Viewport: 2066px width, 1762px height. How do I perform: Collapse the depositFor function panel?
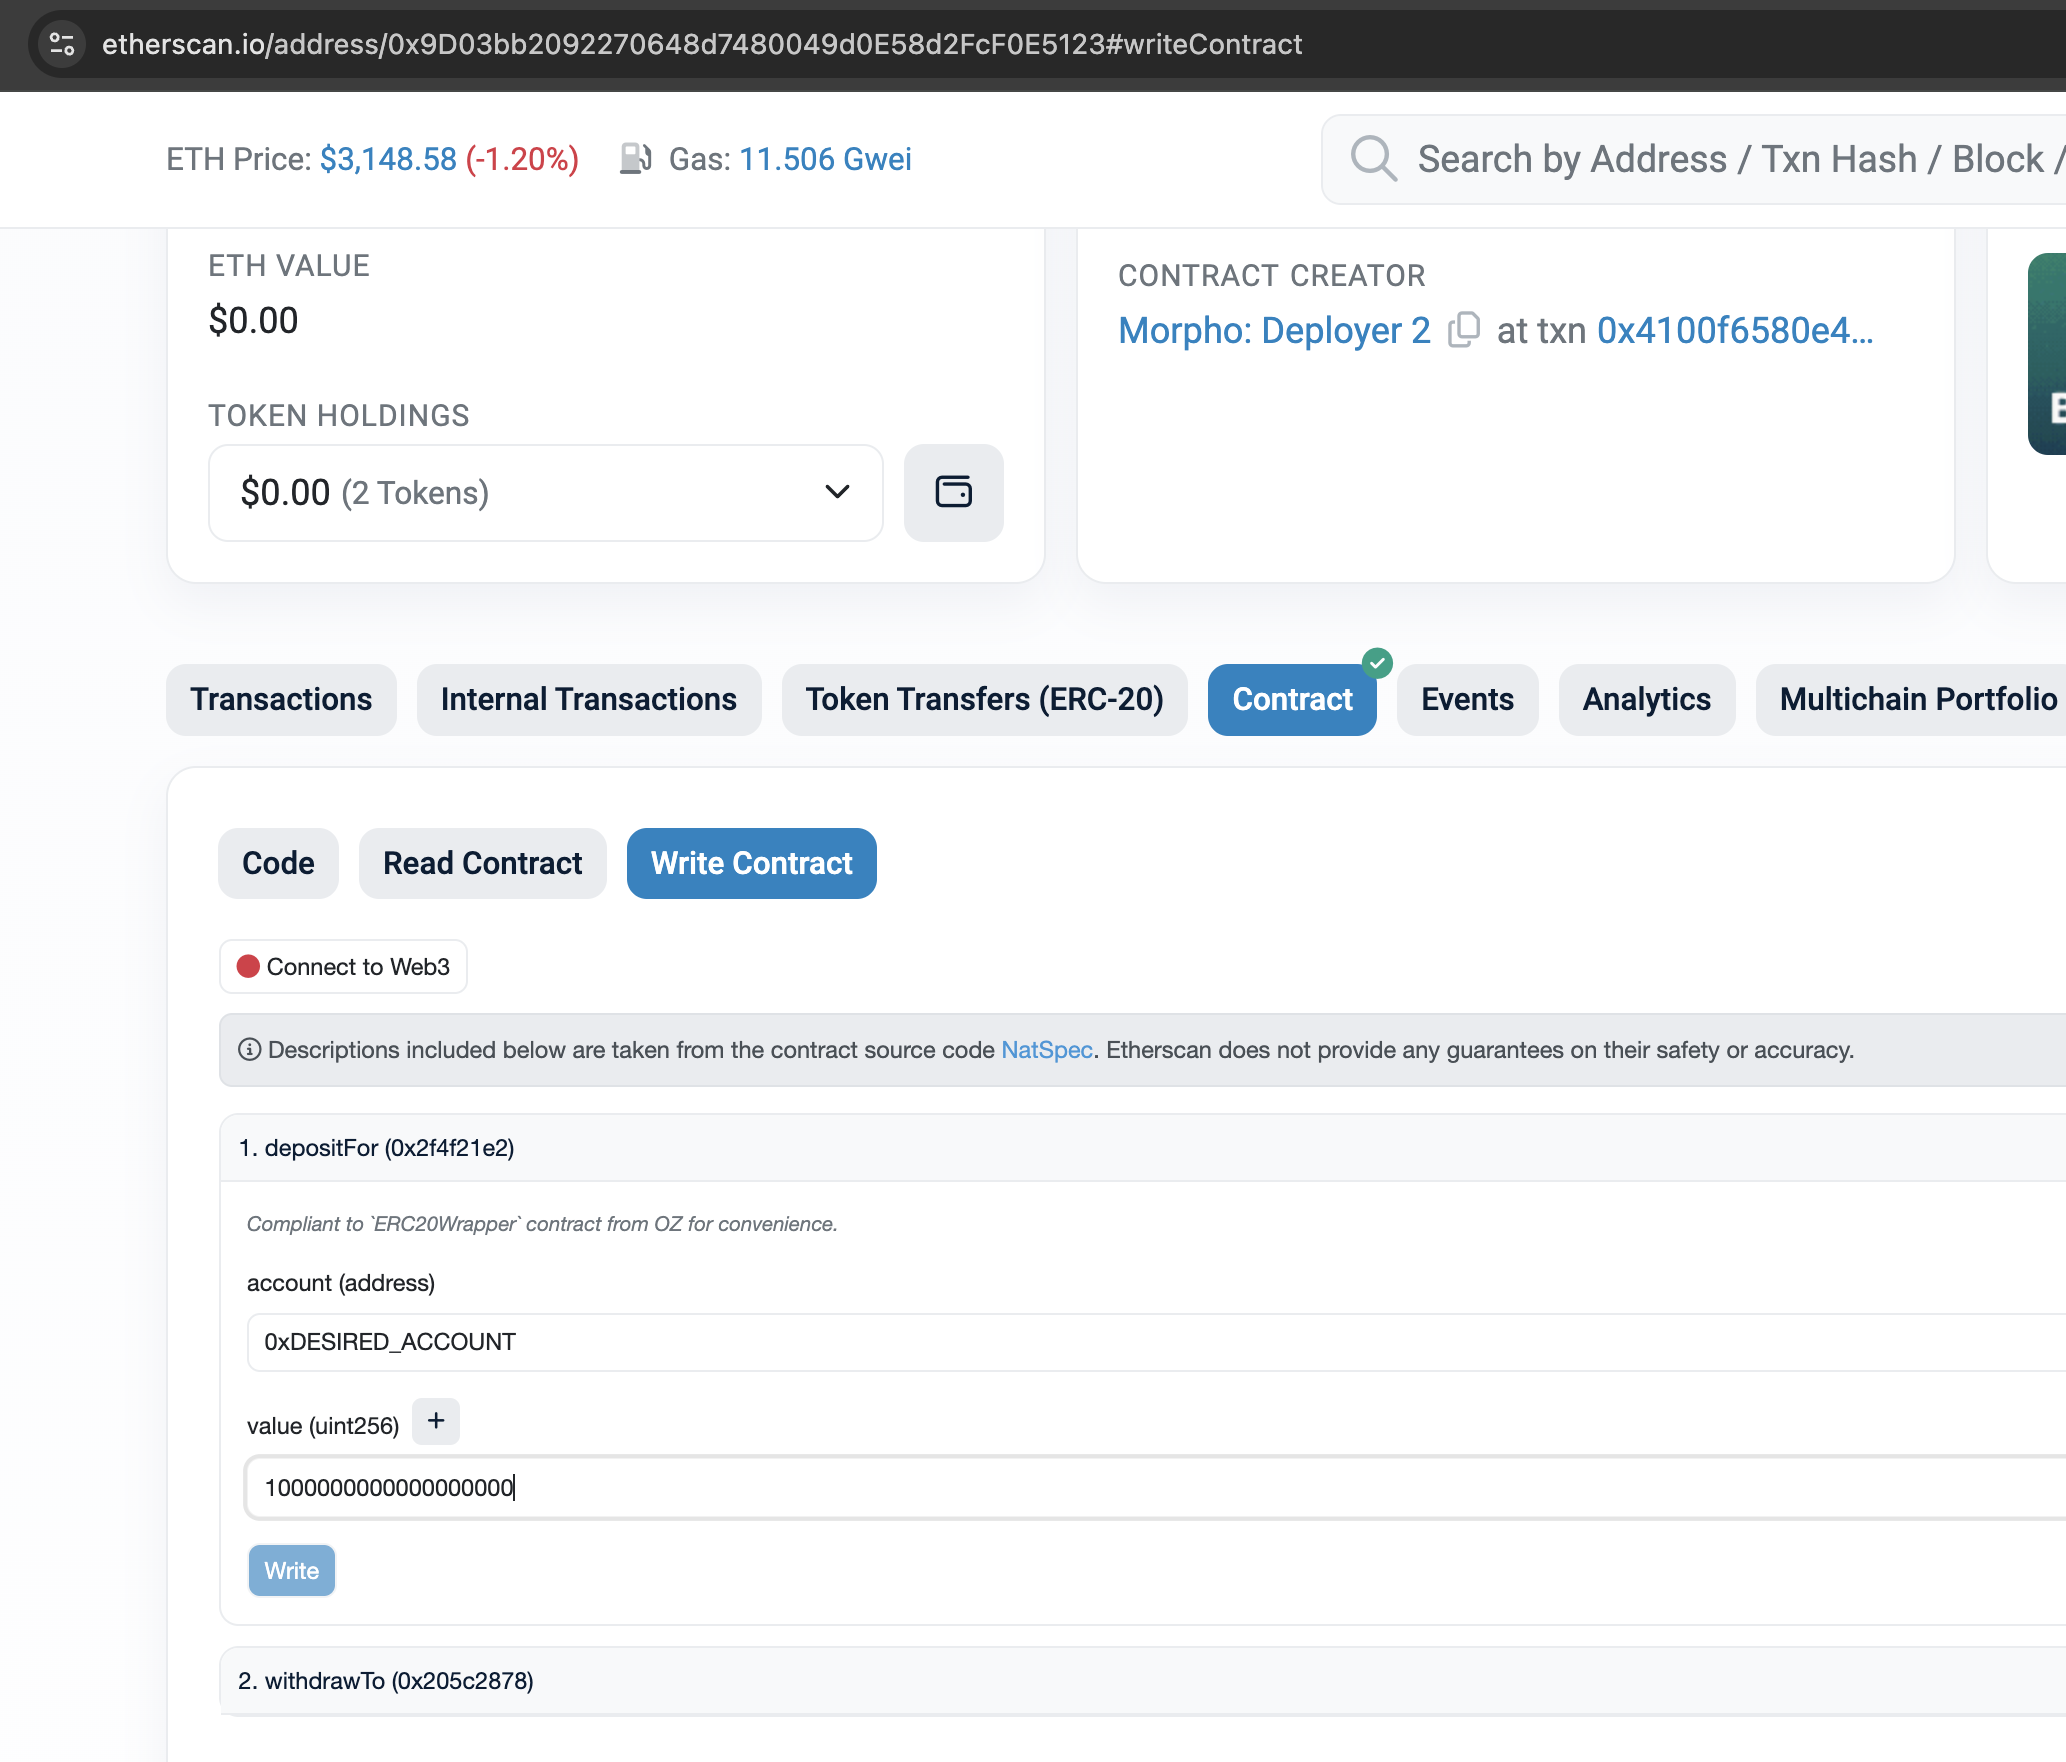click(377, 1147)
